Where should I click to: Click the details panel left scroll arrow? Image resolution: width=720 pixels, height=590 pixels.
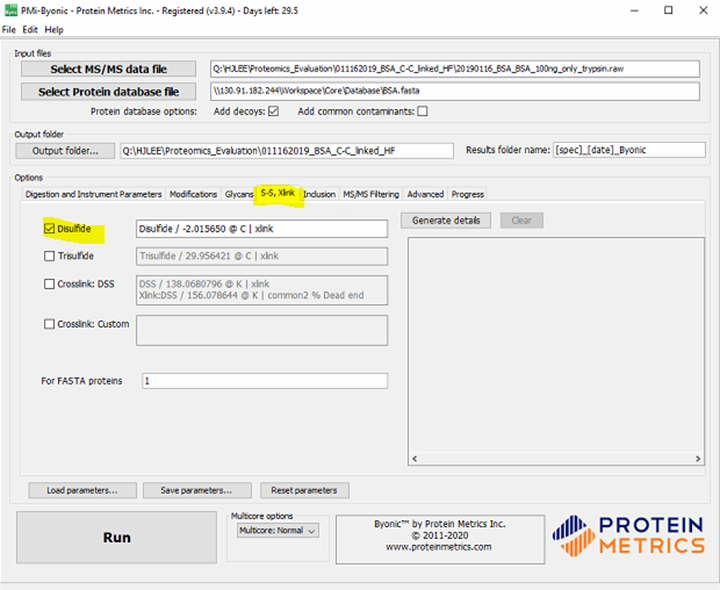pyautogui.click(x=415, y=459)
